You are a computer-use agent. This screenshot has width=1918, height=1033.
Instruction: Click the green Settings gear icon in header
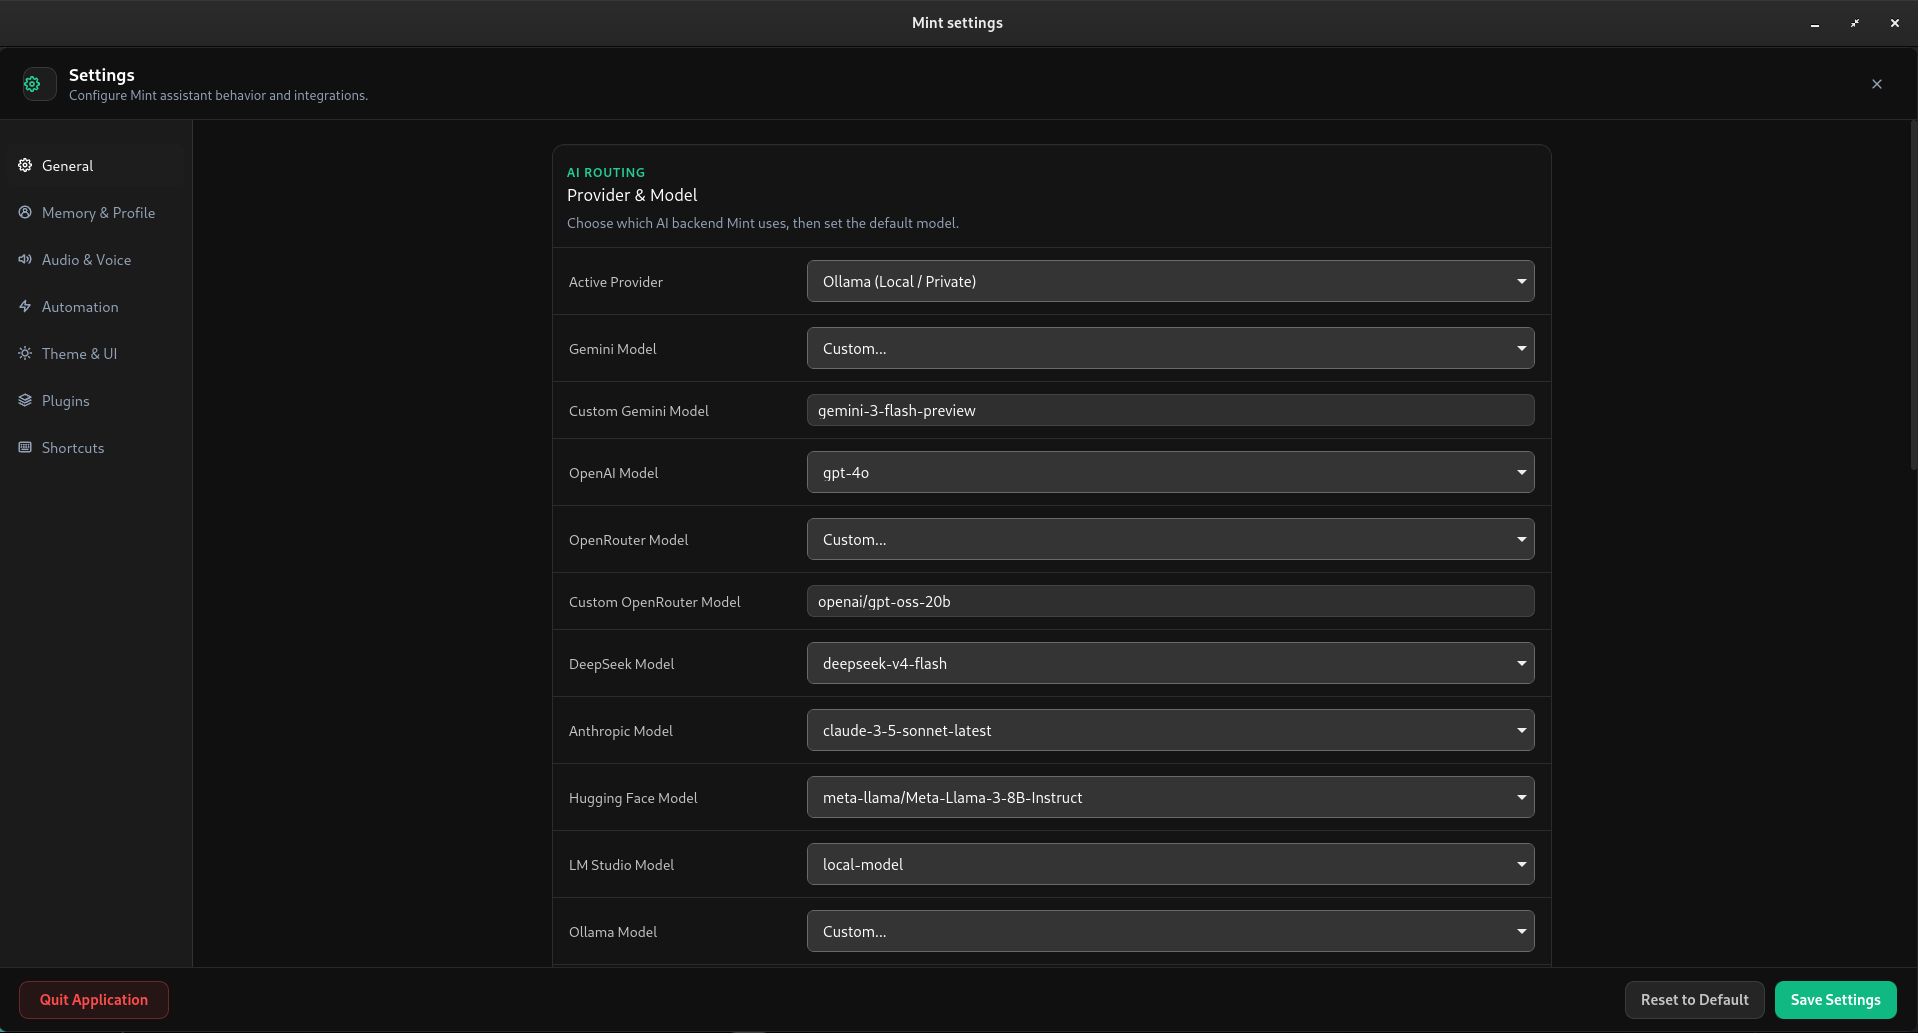32,84
